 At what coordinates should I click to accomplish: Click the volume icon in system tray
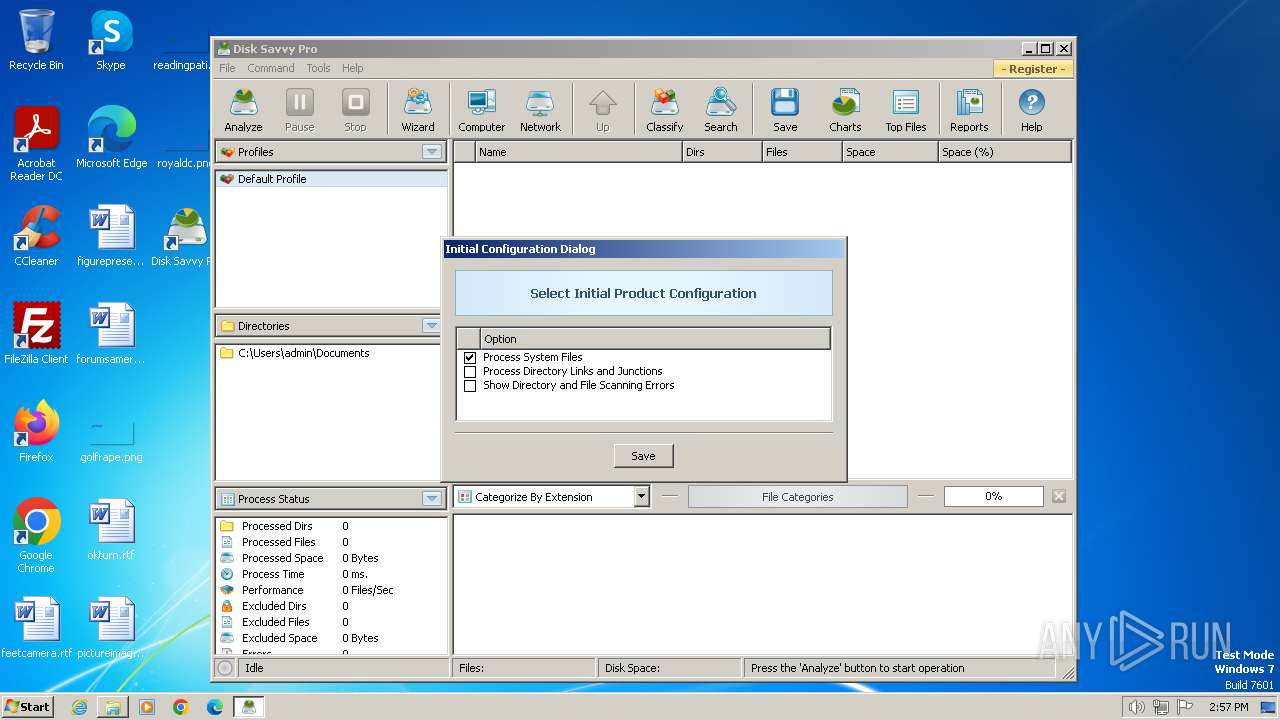tap(1136, 707)
